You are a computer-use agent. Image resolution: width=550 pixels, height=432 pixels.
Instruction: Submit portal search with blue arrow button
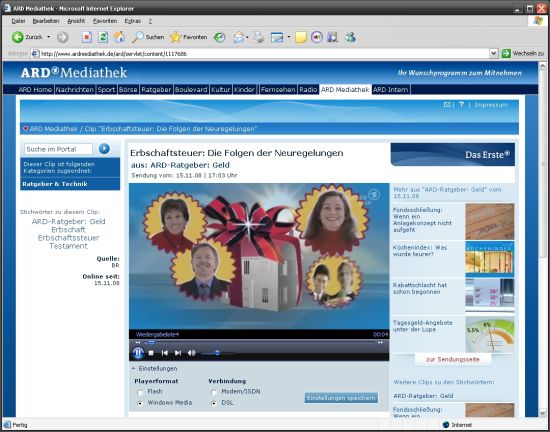click(104, 149)
